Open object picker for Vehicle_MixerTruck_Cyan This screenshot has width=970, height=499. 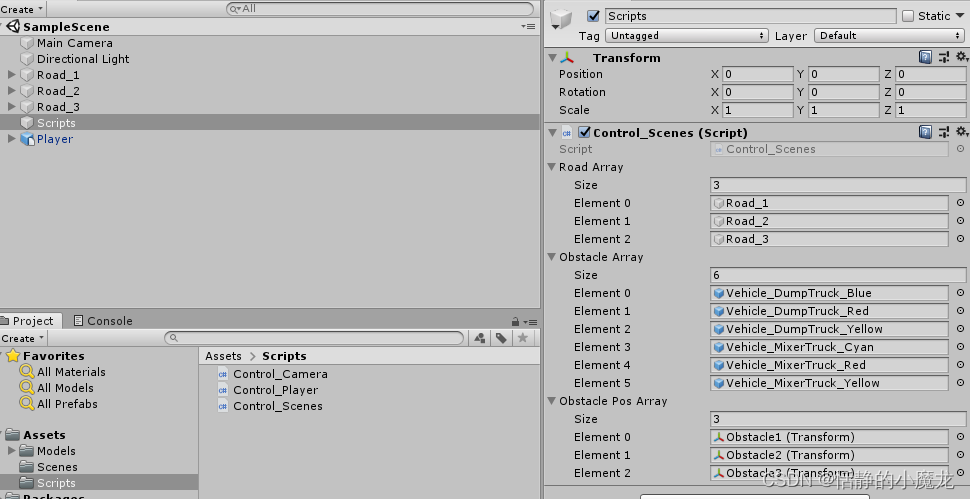tap(960, 347)
